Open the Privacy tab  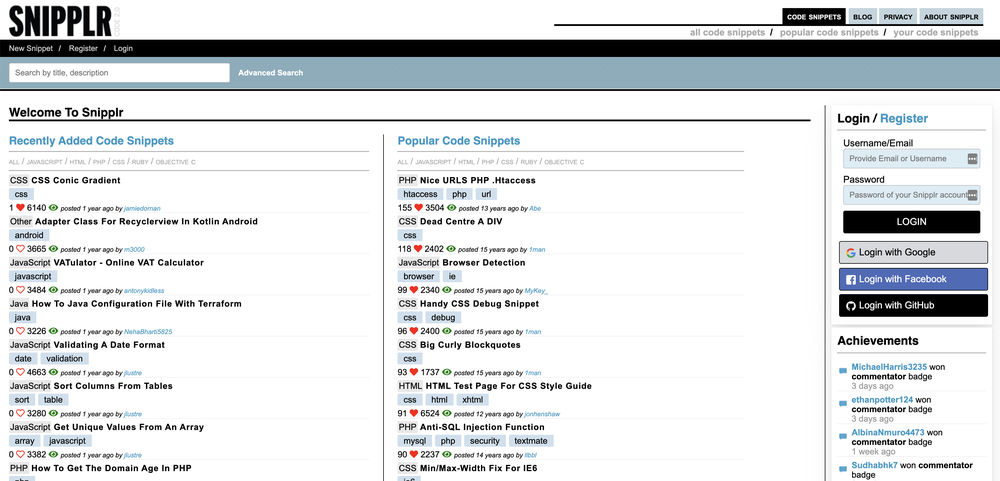click(x=898, y=17)
